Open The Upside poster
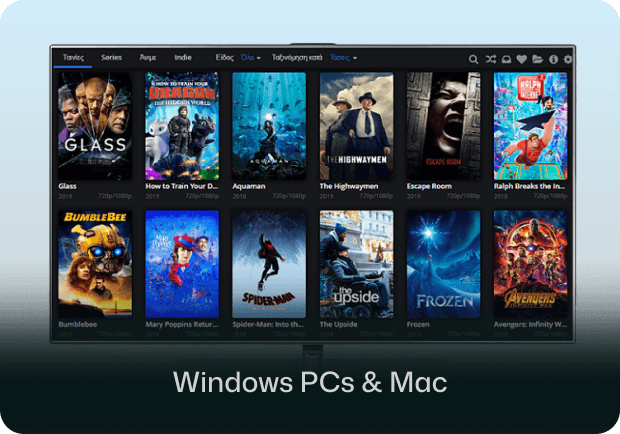 click(x=356, y=264)
